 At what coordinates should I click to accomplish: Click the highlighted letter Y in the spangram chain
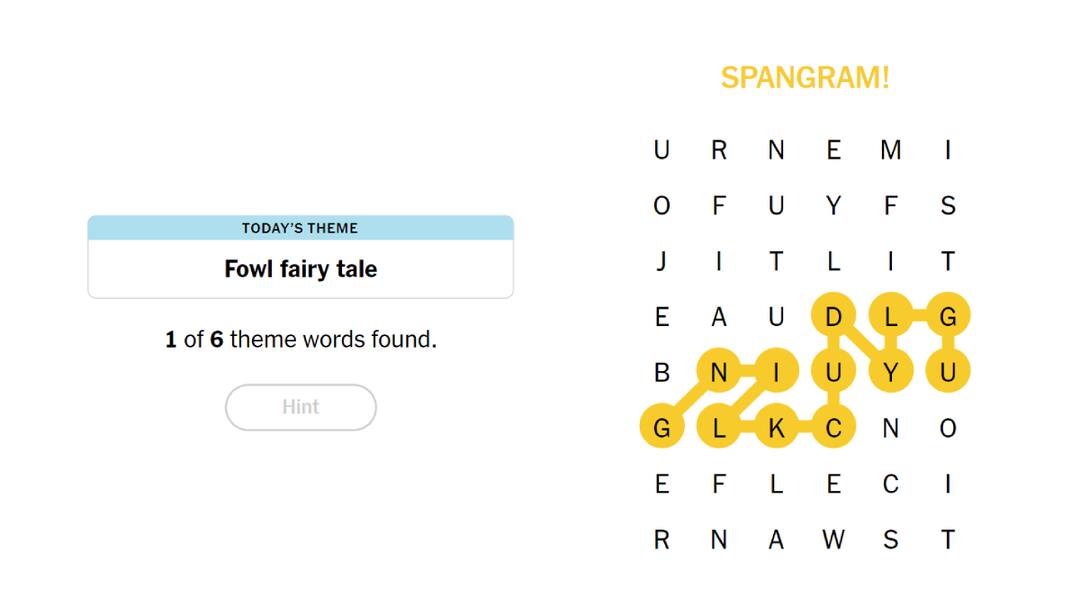[x=891, y=373]
